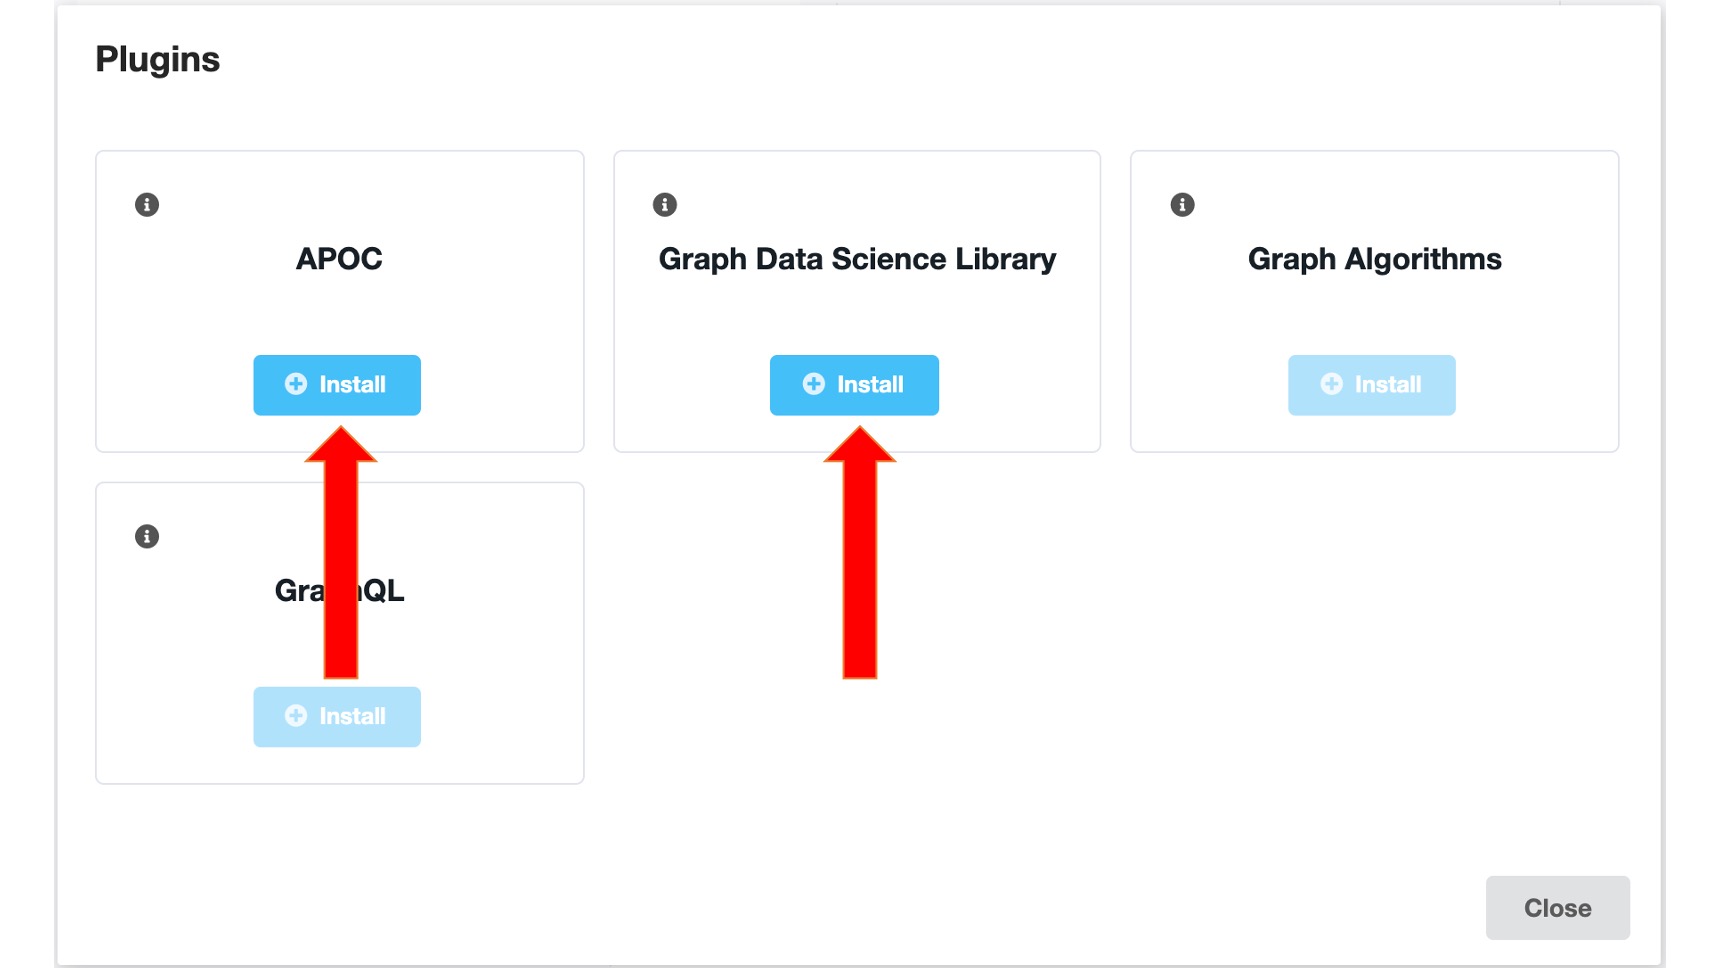Image resolution: width=1720 pixels, height=968 pixels.
Task: Install the APOC plugin
Action: (337, 385)
